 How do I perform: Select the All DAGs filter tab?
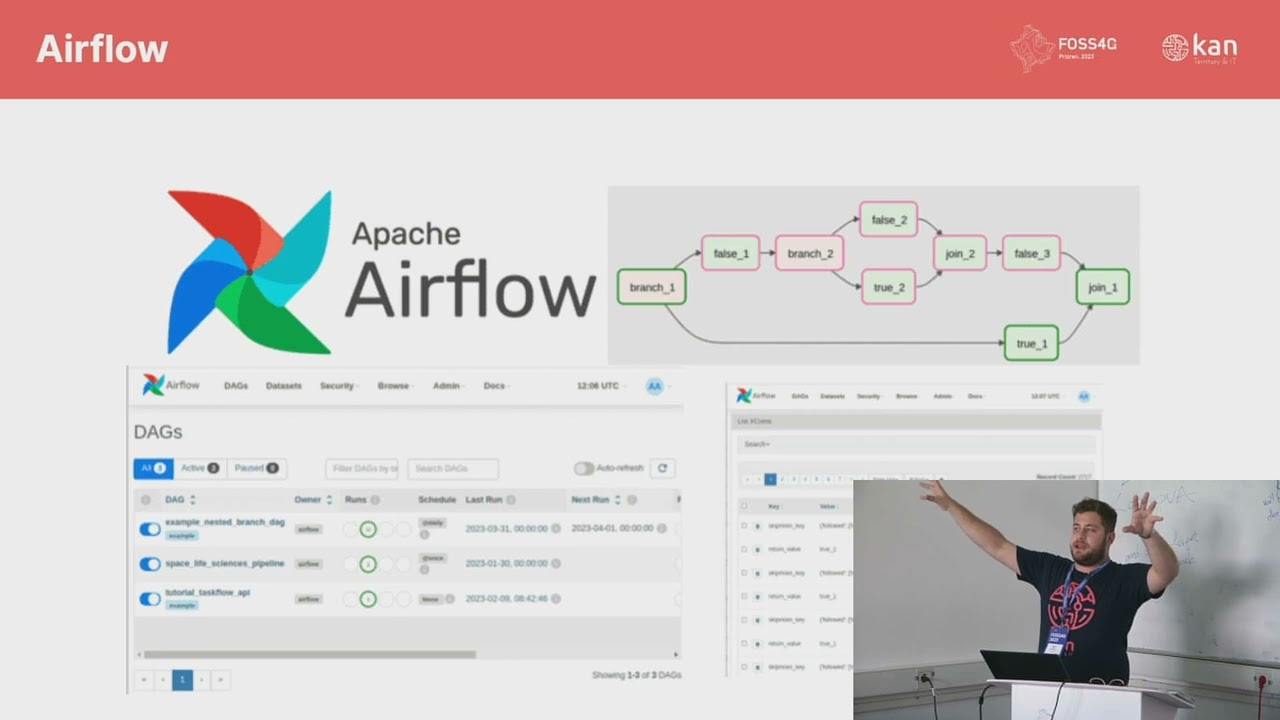point(154,468)
